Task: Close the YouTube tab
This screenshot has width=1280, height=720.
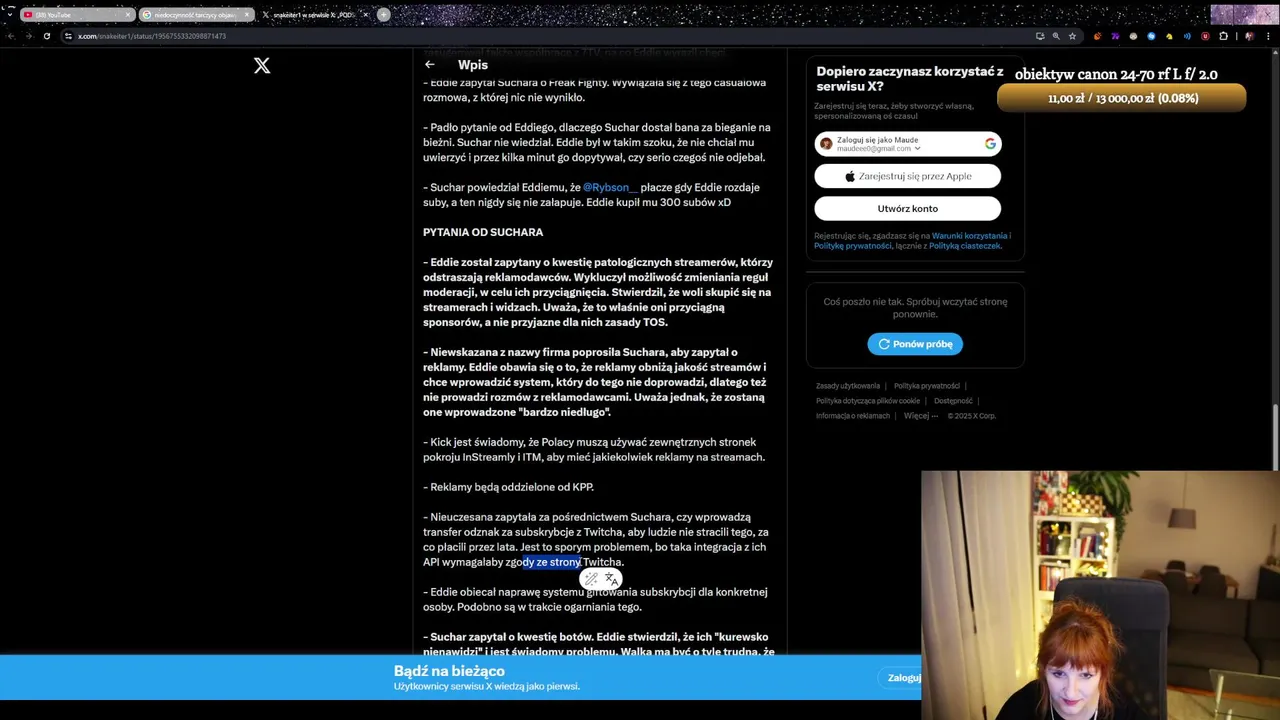Action: point(128,15)
